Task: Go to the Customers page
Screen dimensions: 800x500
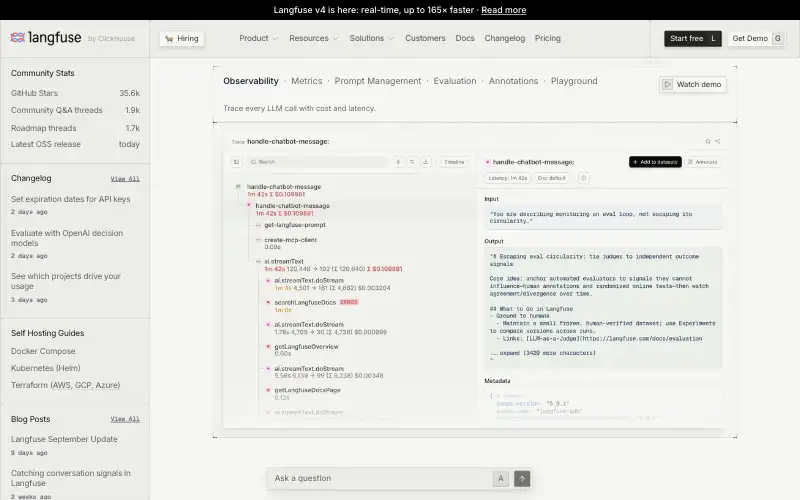Action: [425, 38]
